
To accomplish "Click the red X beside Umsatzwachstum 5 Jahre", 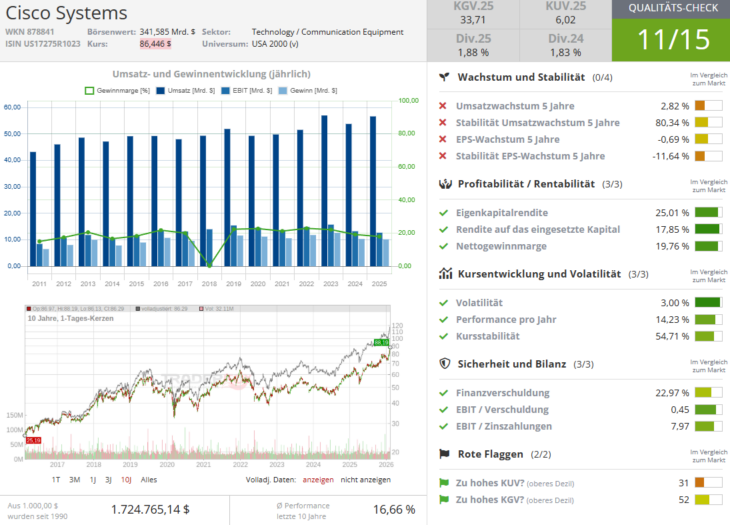I will click(443, 106).
